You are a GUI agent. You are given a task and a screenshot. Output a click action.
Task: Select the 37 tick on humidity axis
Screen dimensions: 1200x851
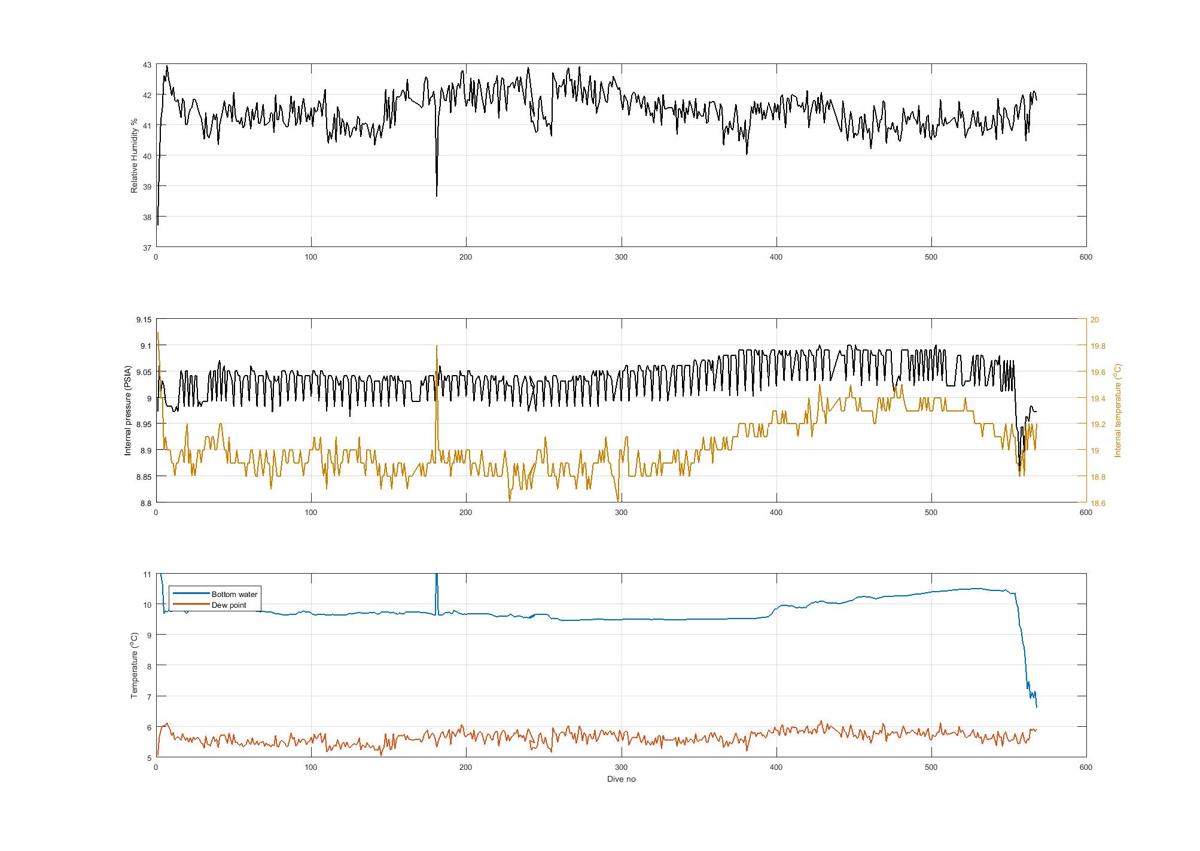147,247
